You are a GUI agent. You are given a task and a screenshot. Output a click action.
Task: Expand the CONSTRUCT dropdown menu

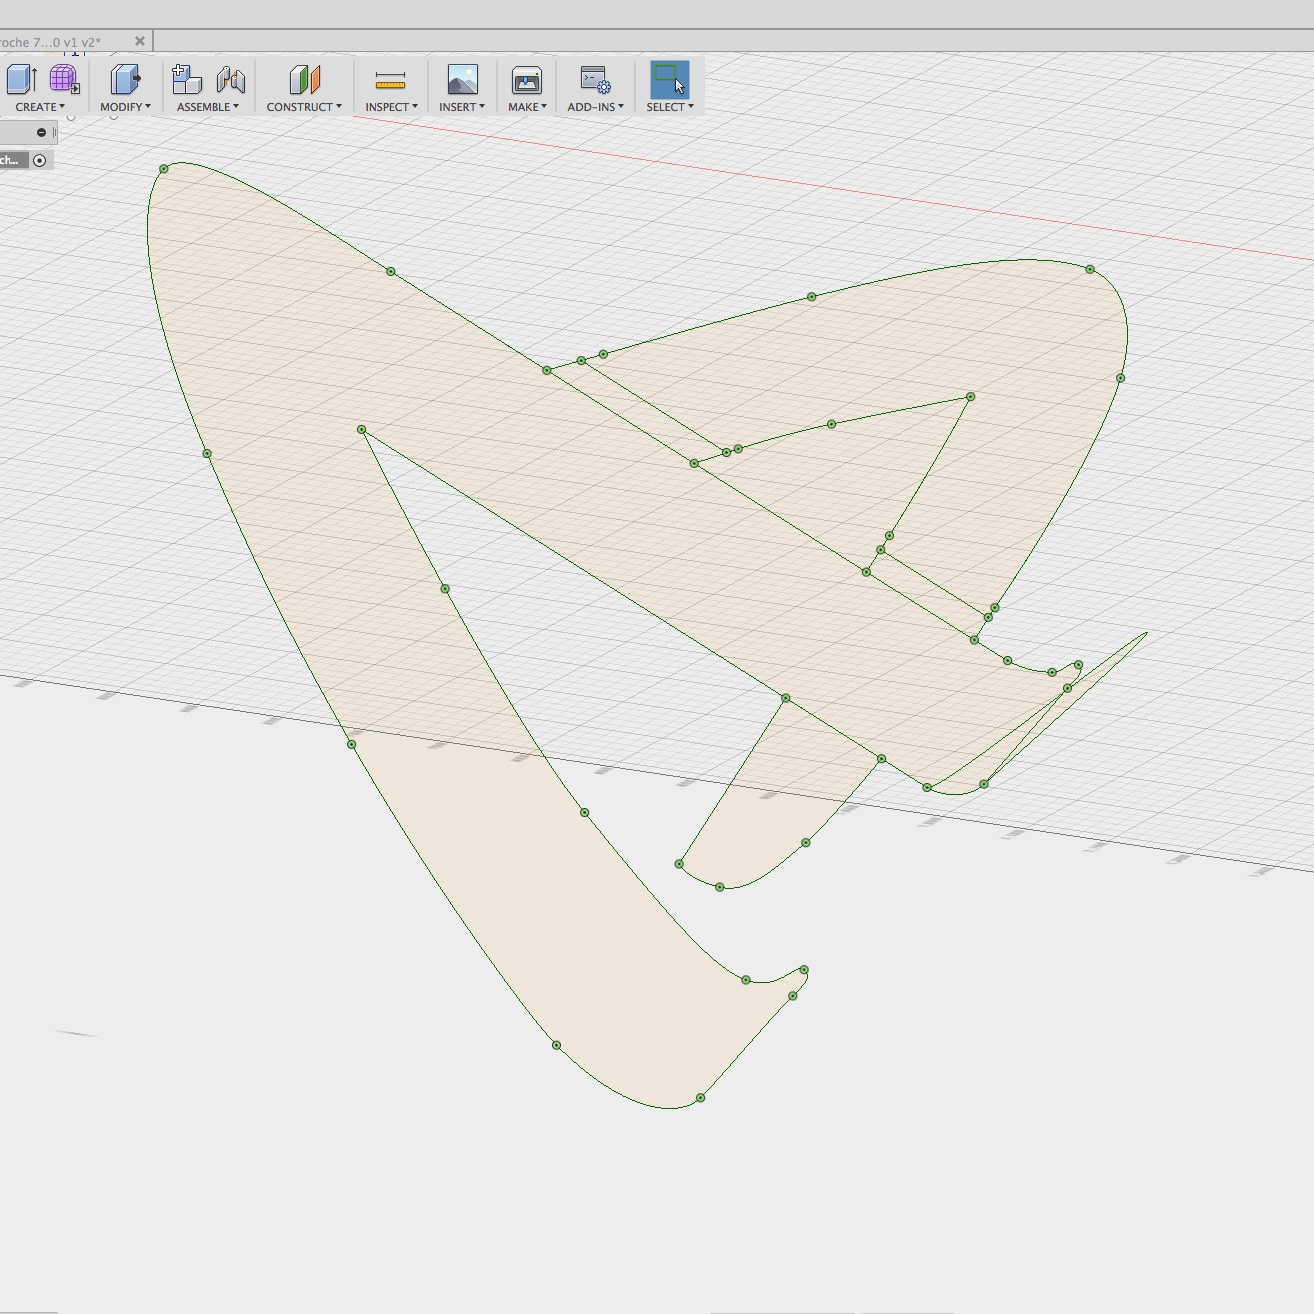(304, 107)
